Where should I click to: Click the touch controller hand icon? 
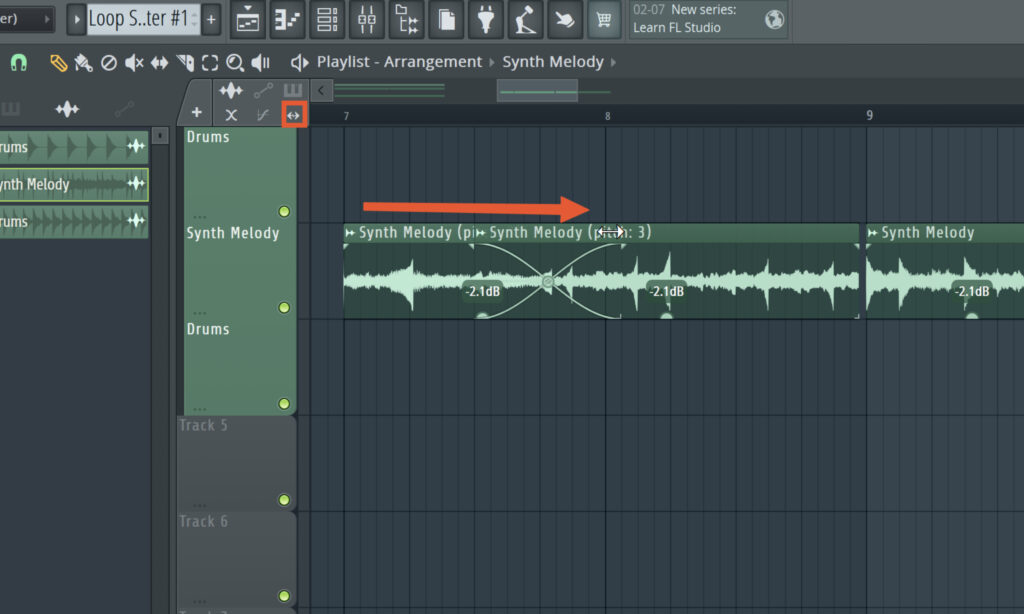pyautogui.click(x=565, y=20)
